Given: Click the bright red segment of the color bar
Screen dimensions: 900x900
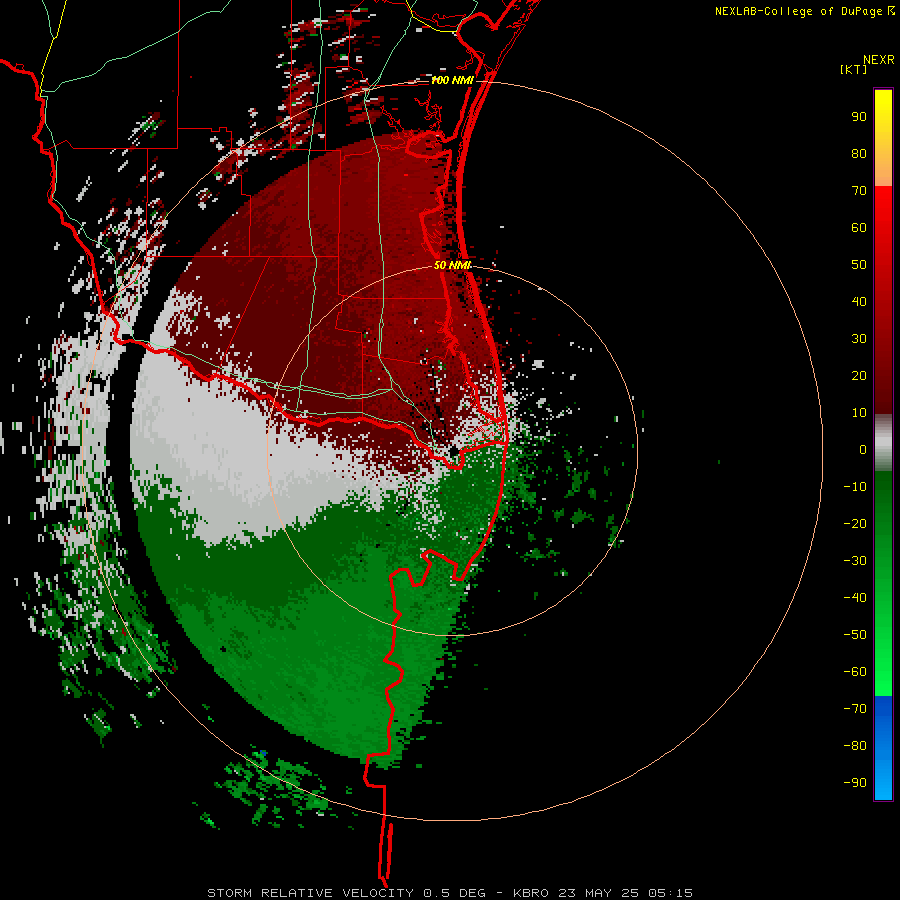Looking at the screenshot, I should [883, 298].
